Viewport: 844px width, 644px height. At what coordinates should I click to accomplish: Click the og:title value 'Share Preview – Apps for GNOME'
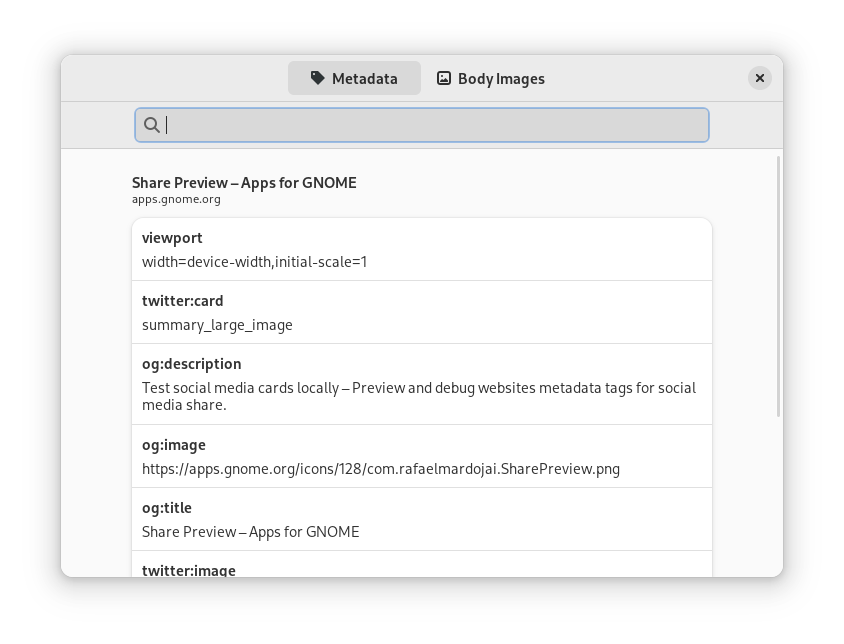click(250, 532)
